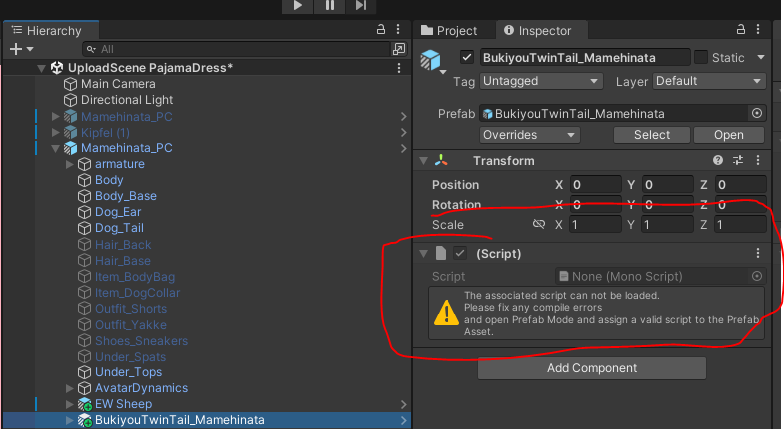Select the Shoes_Sneakers object

(142, 340)
